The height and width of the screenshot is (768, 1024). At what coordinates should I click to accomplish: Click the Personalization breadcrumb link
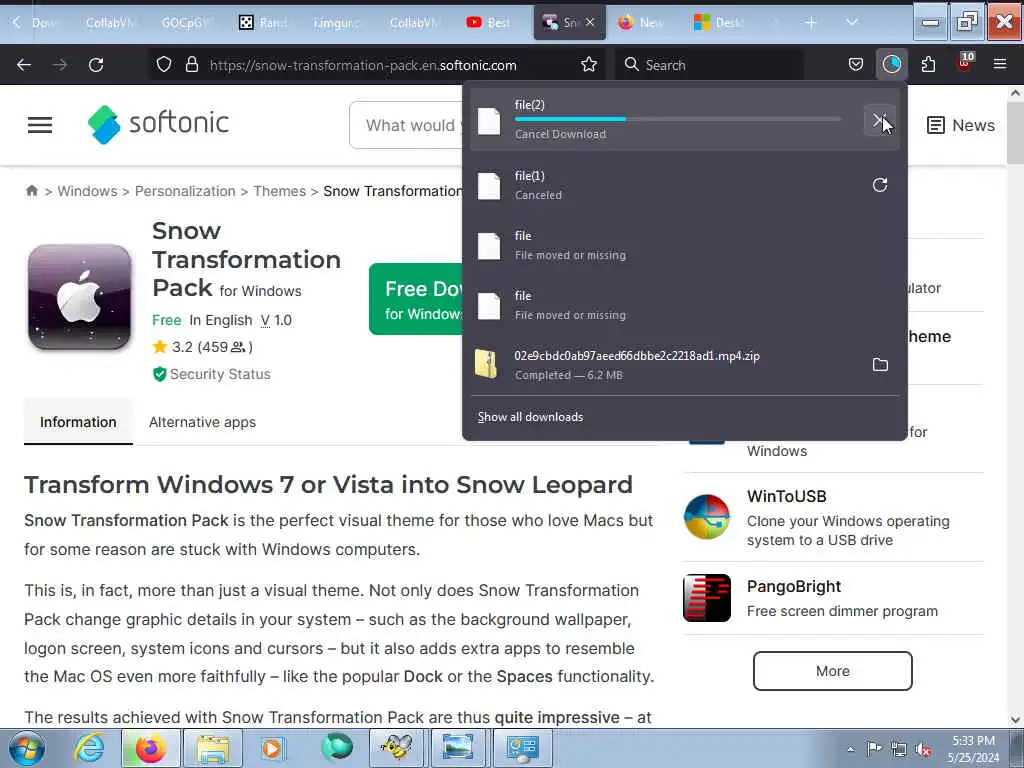tap(185, 191)
